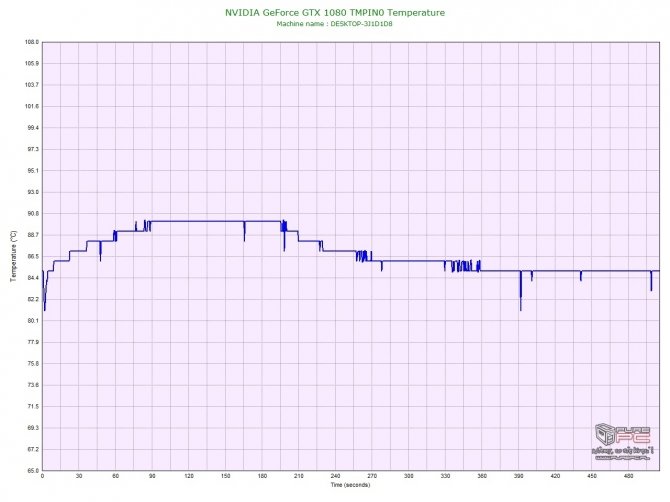This screenshot has height=502, width=670.
Task: Select the 80.1 temperature label
Action: (x=32, y=320)
